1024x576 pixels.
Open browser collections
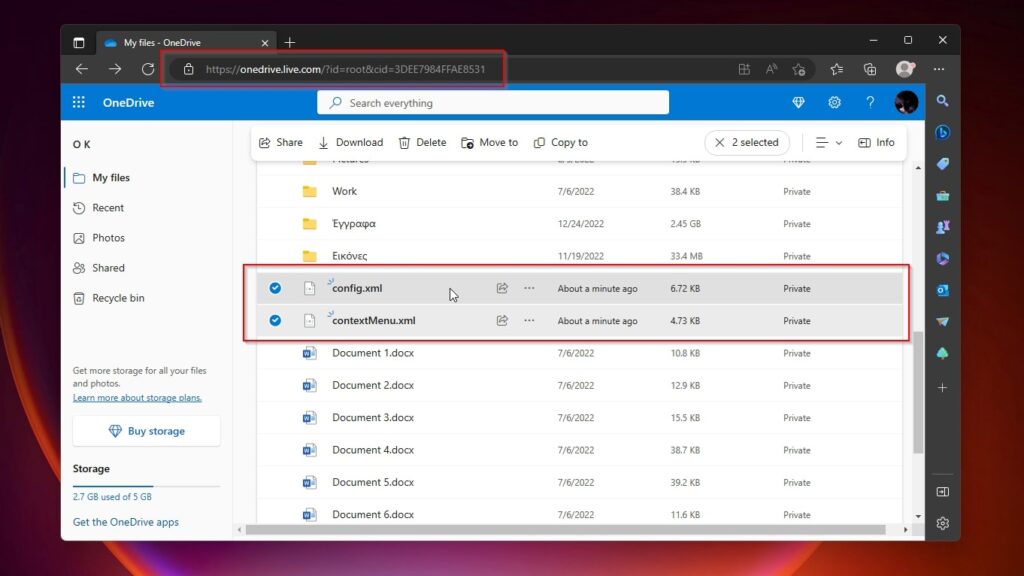[x=870, y=69]
